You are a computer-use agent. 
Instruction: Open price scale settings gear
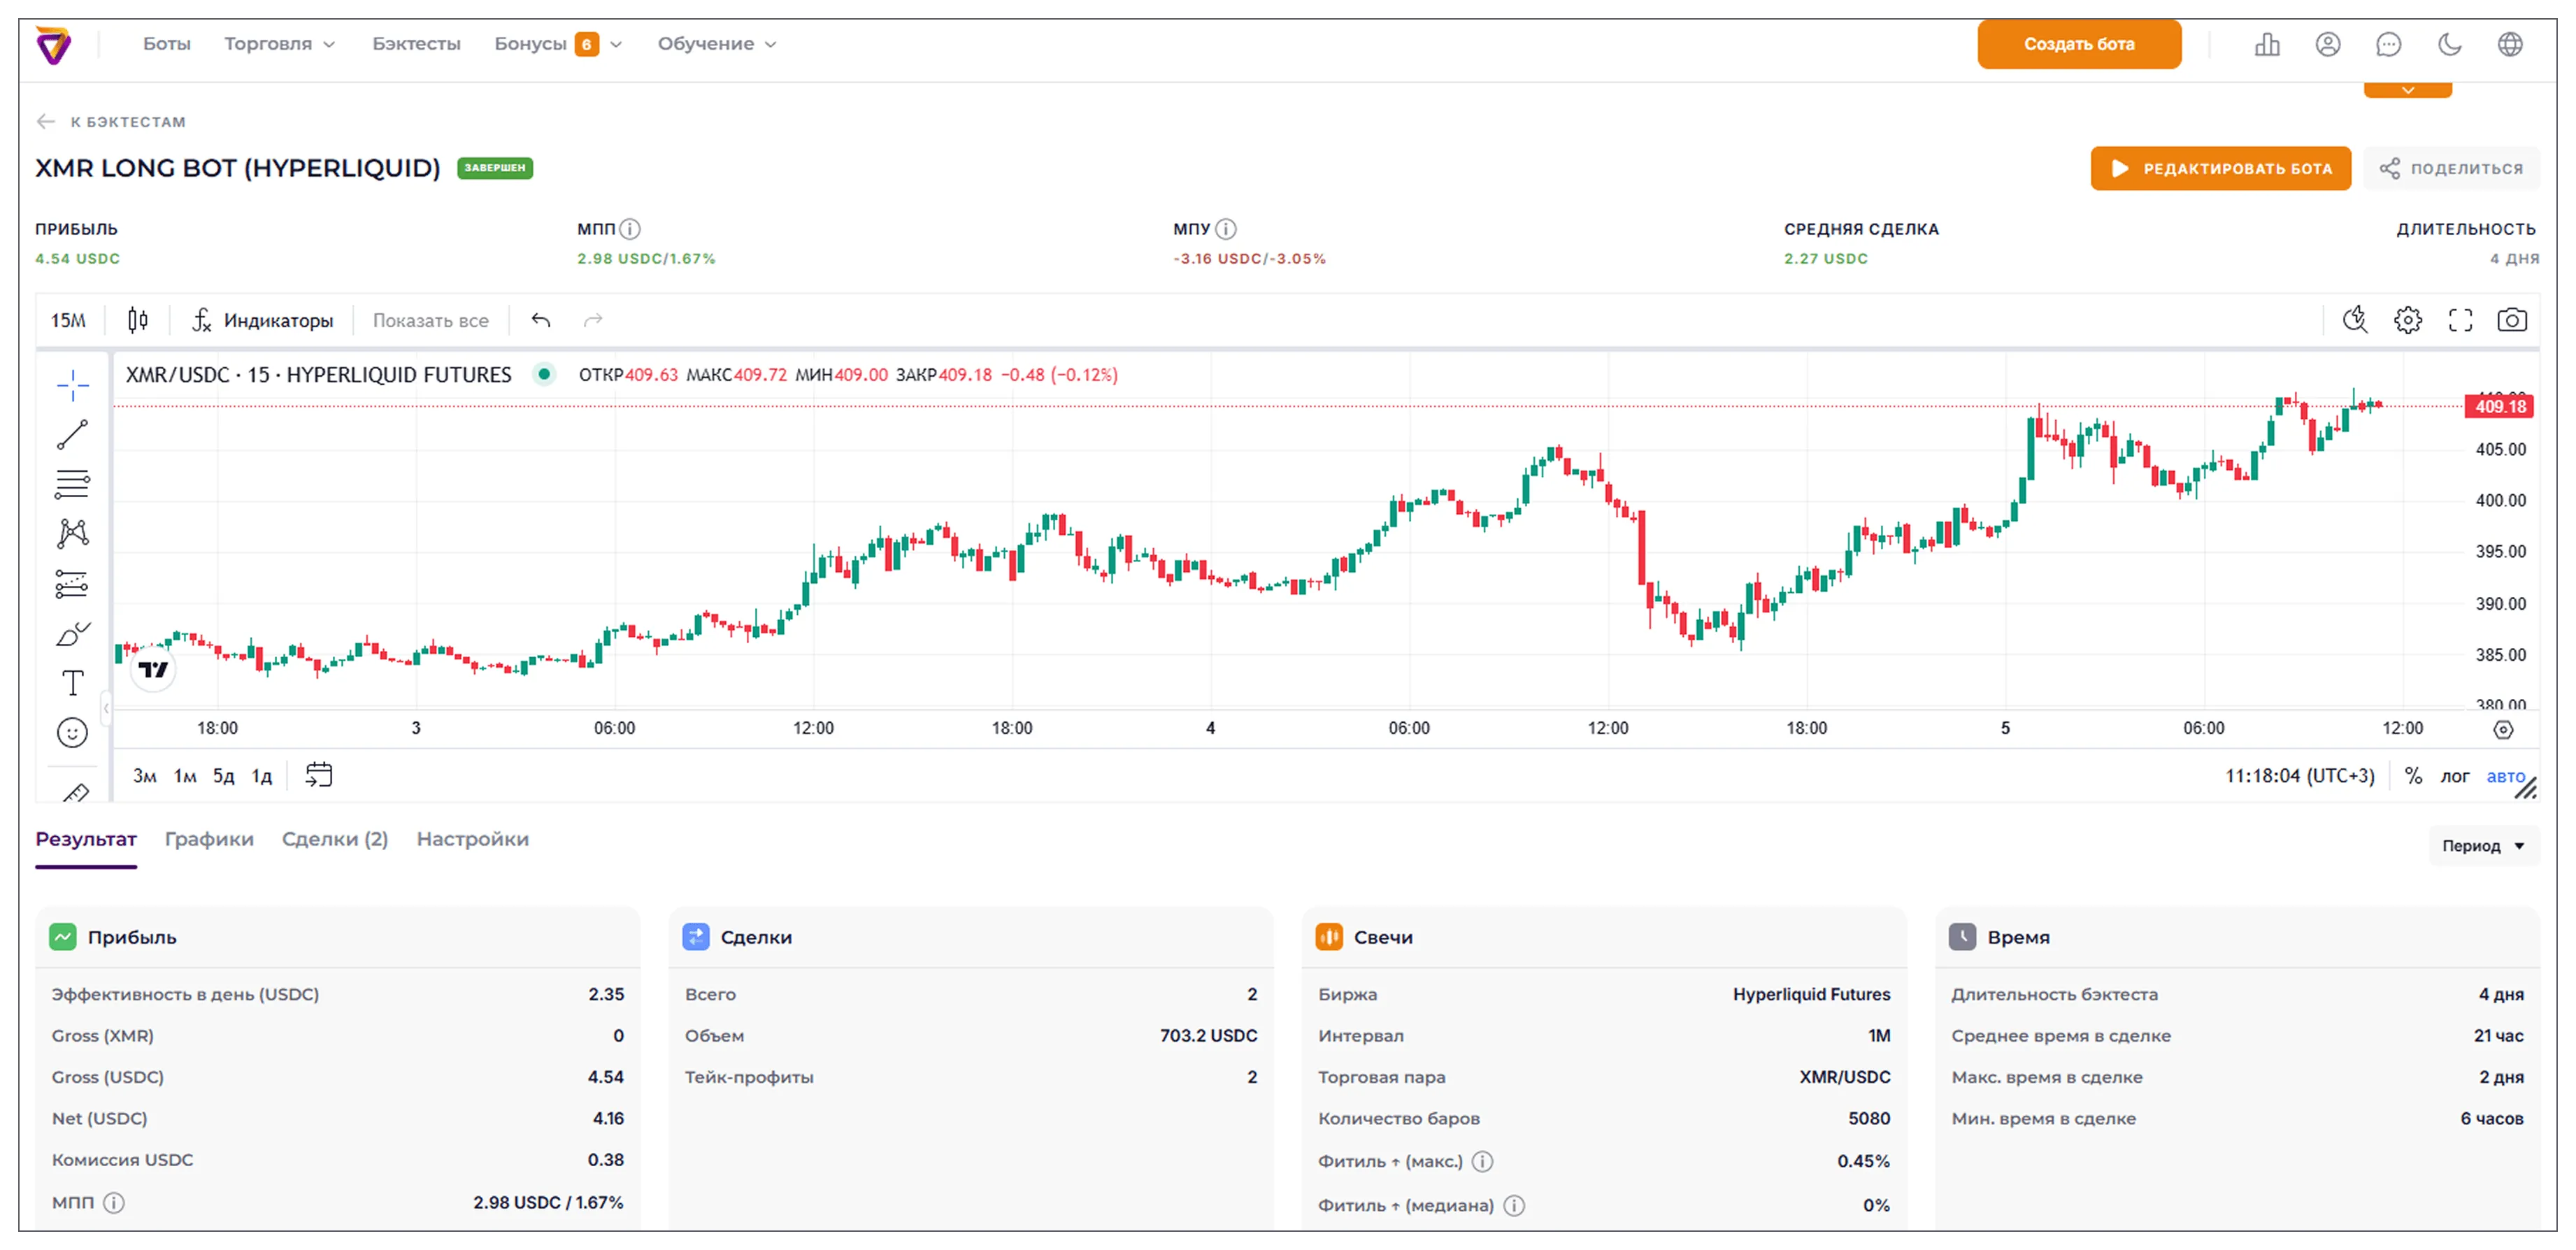(x=2503, y=729)
